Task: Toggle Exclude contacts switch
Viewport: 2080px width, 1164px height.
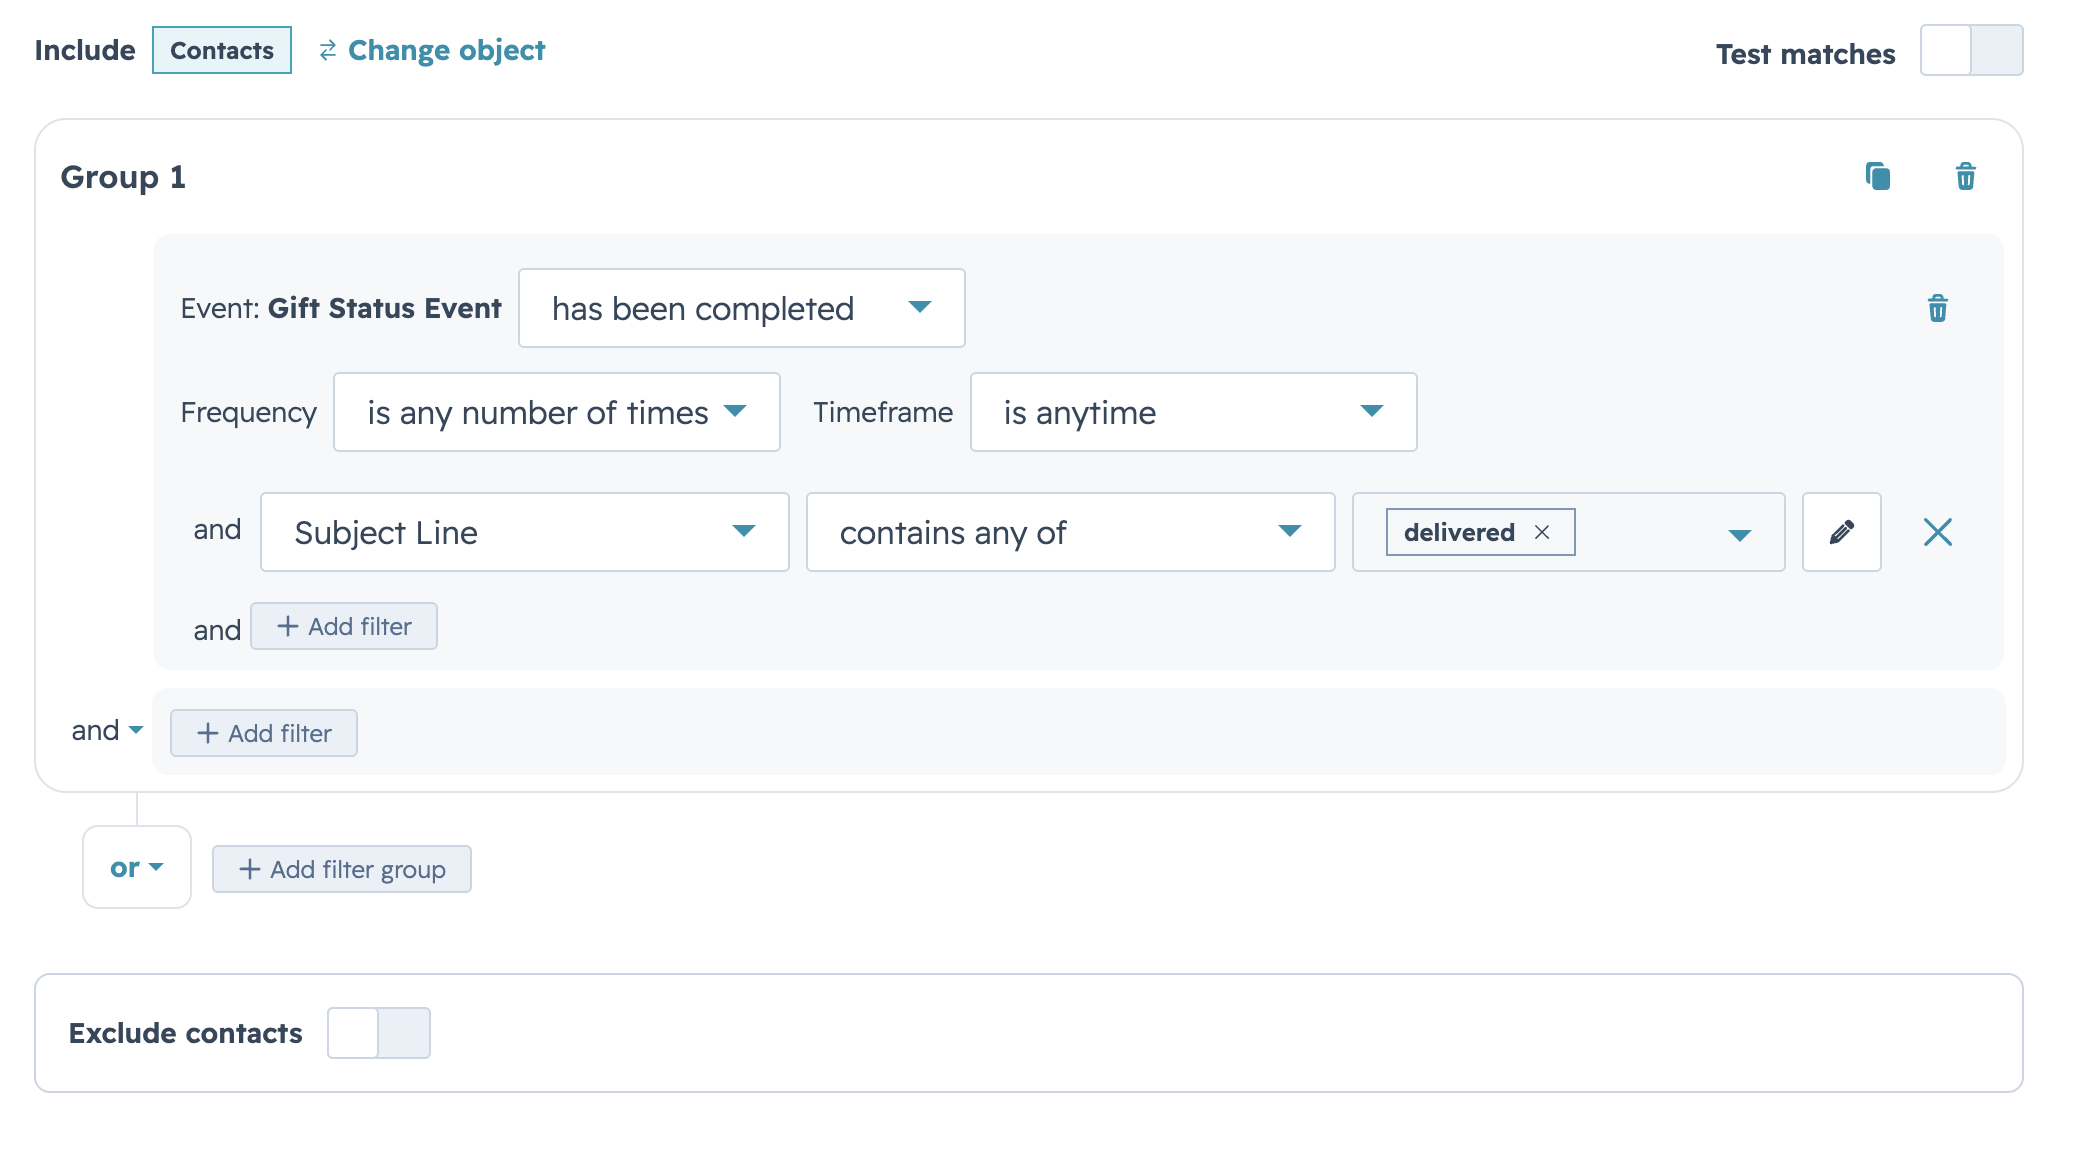Action: (379, 1033)
